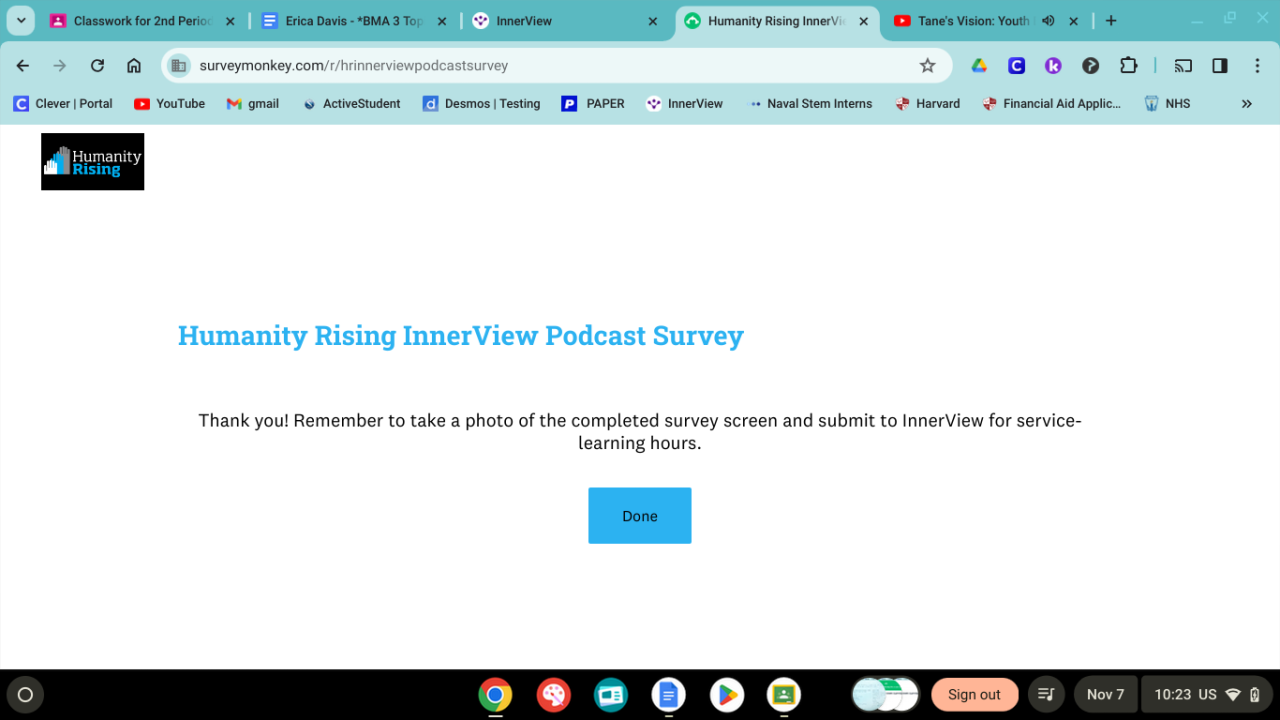
Task: Open the Chrome three-dot menu
Action: tap(1257, 66)
